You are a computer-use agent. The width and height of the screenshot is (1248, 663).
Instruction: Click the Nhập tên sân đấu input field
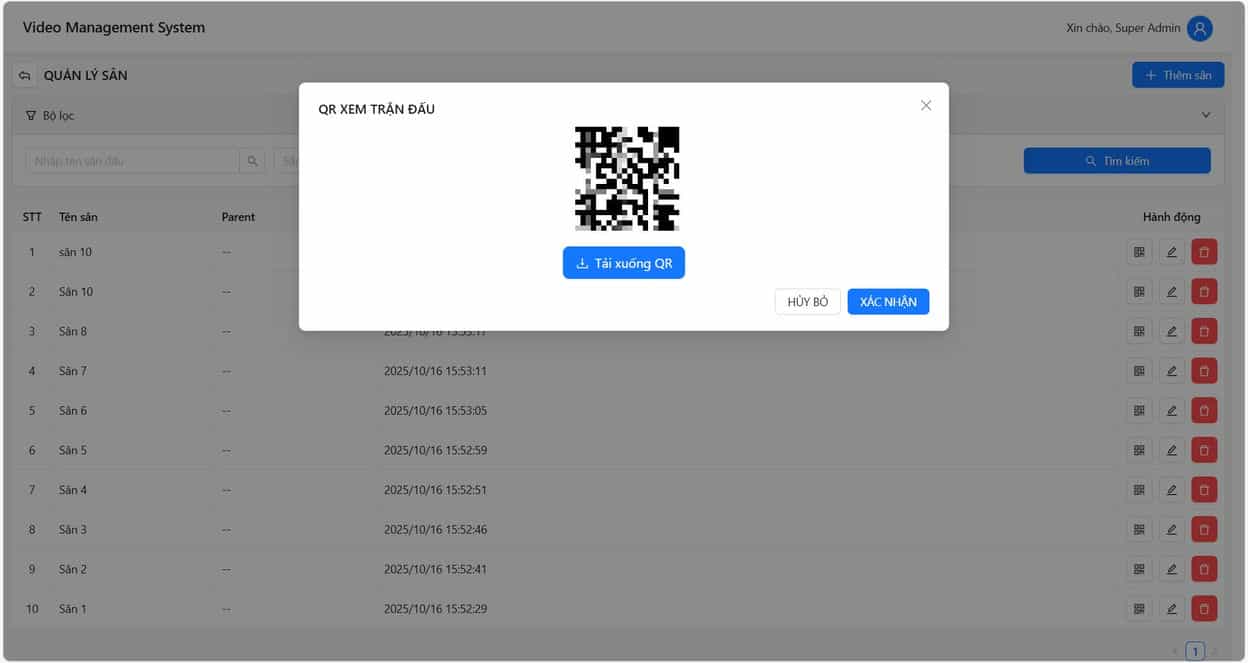[x=131, y=161]
